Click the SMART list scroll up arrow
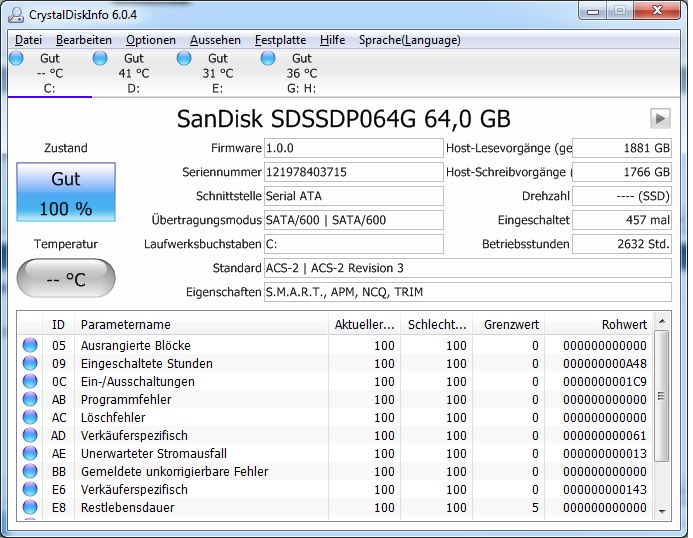The width and height of the screenshot is (693, 538). click(x=662, y=321)
